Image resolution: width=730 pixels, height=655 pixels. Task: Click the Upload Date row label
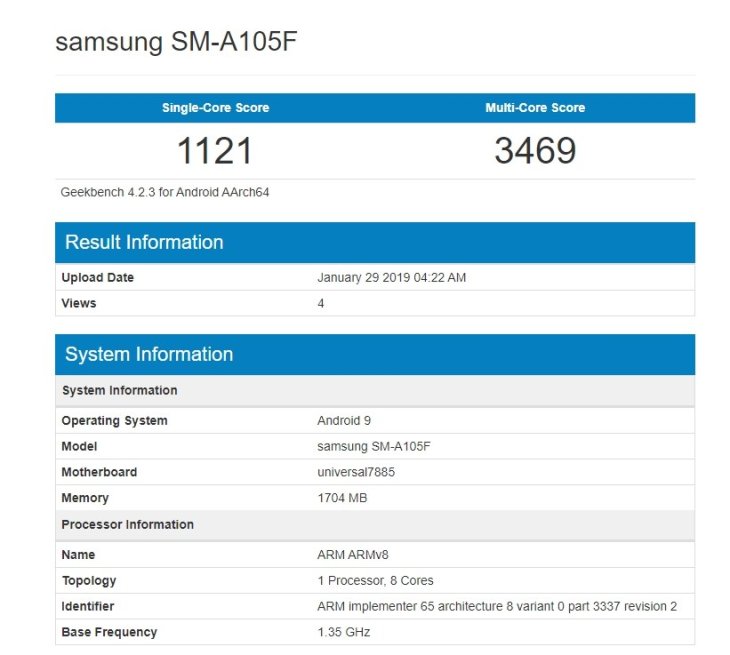[98, 278]
